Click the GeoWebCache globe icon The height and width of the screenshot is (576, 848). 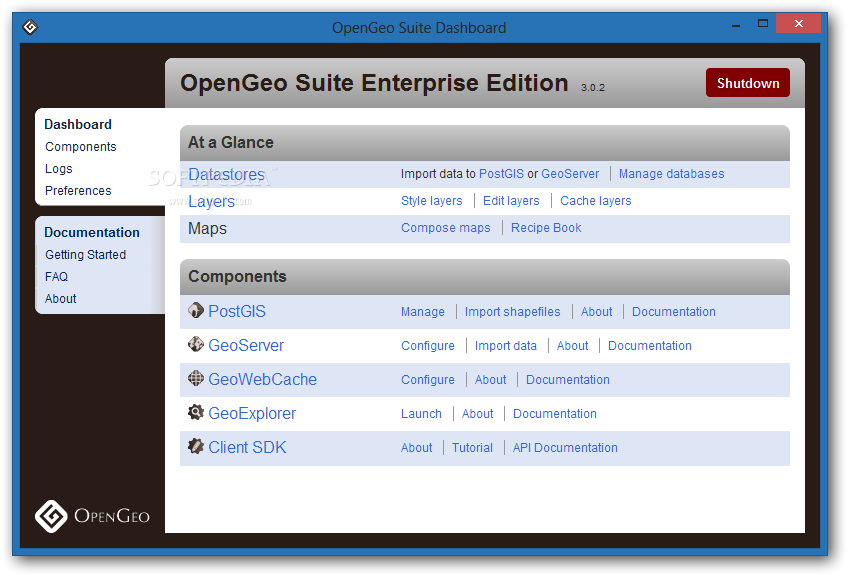coord(195,378)
